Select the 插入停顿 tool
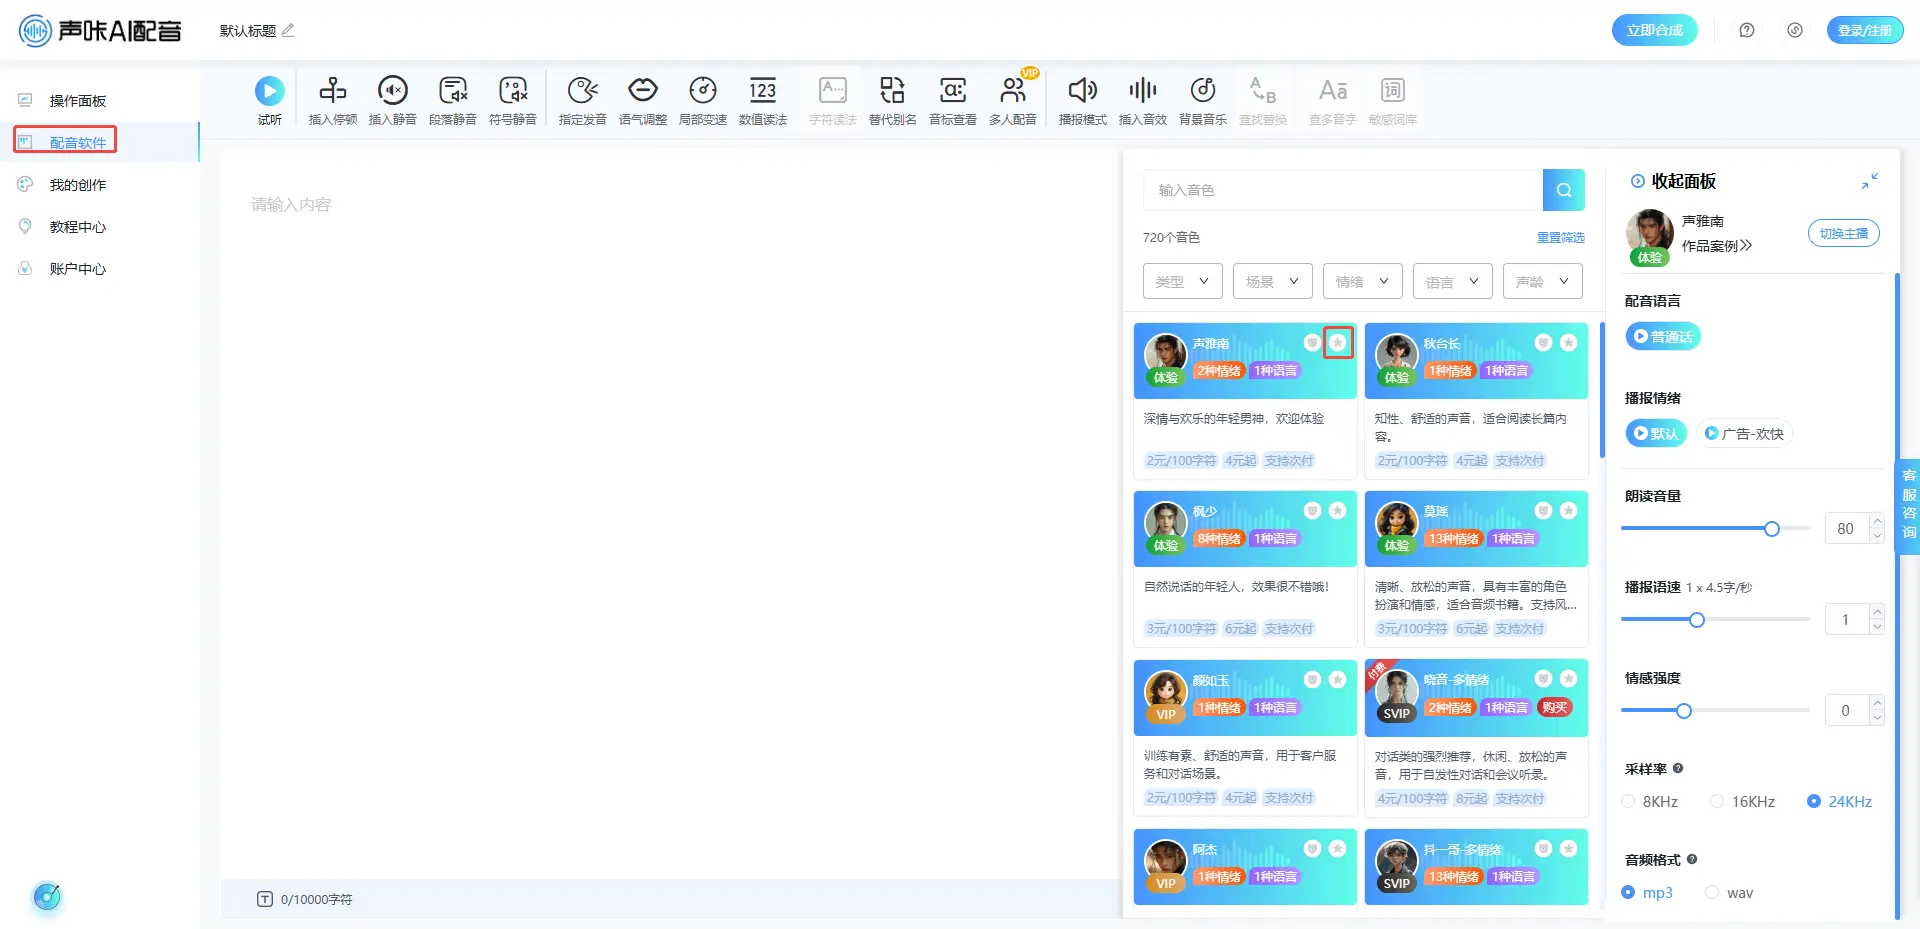 click(332, 92)
